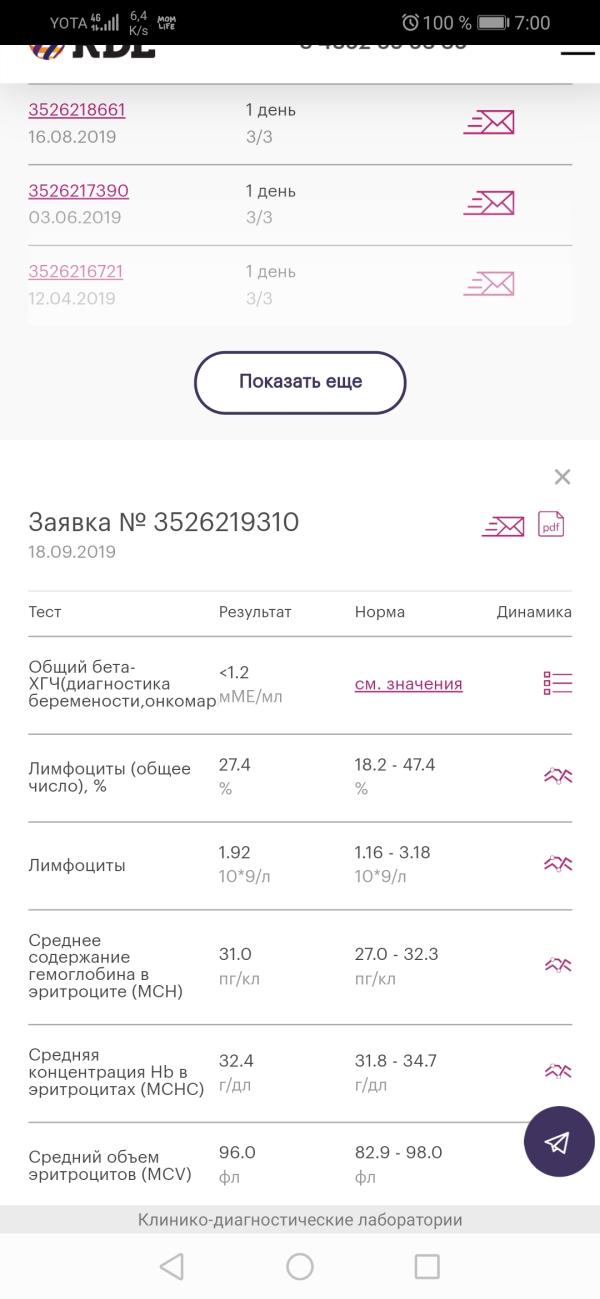Show dynamics chart for MCHC row

click(558, 1071)
